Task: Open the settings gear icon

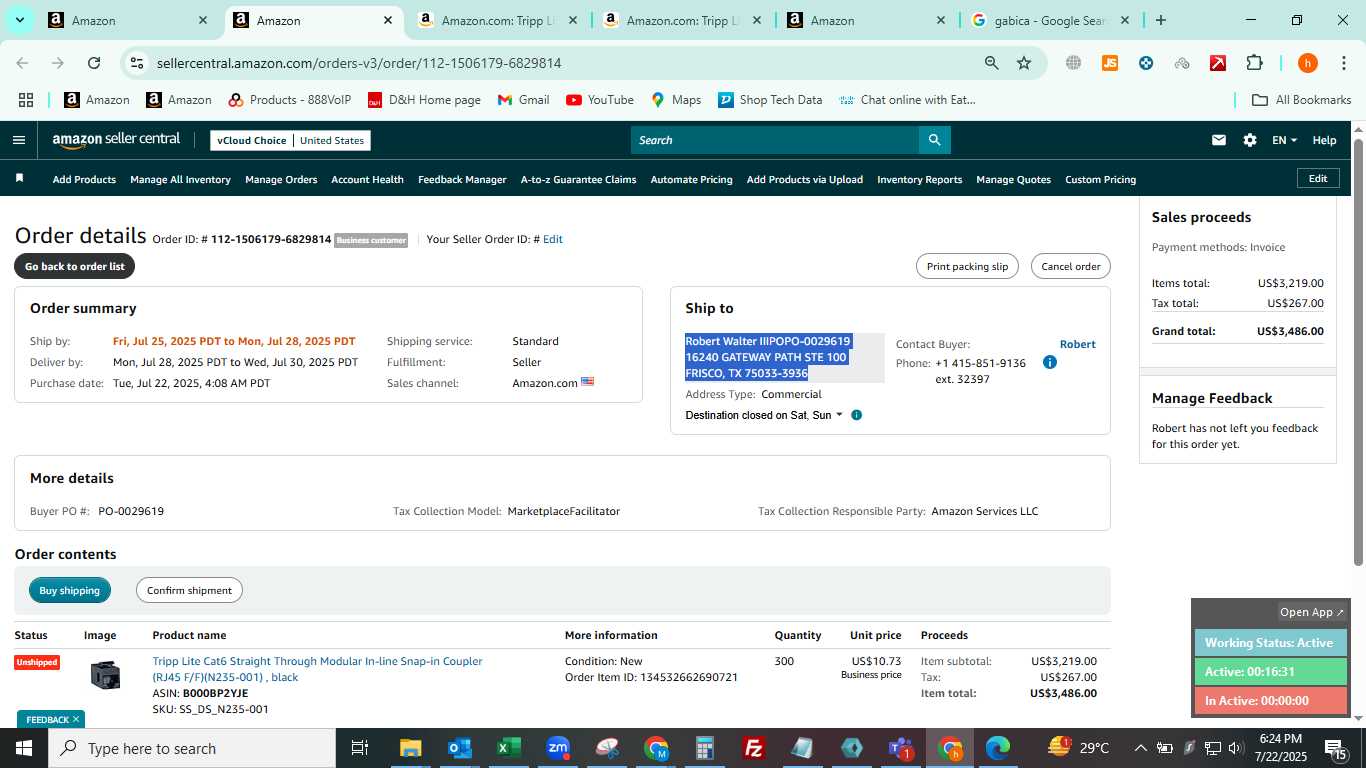Action: point(1249,140)
